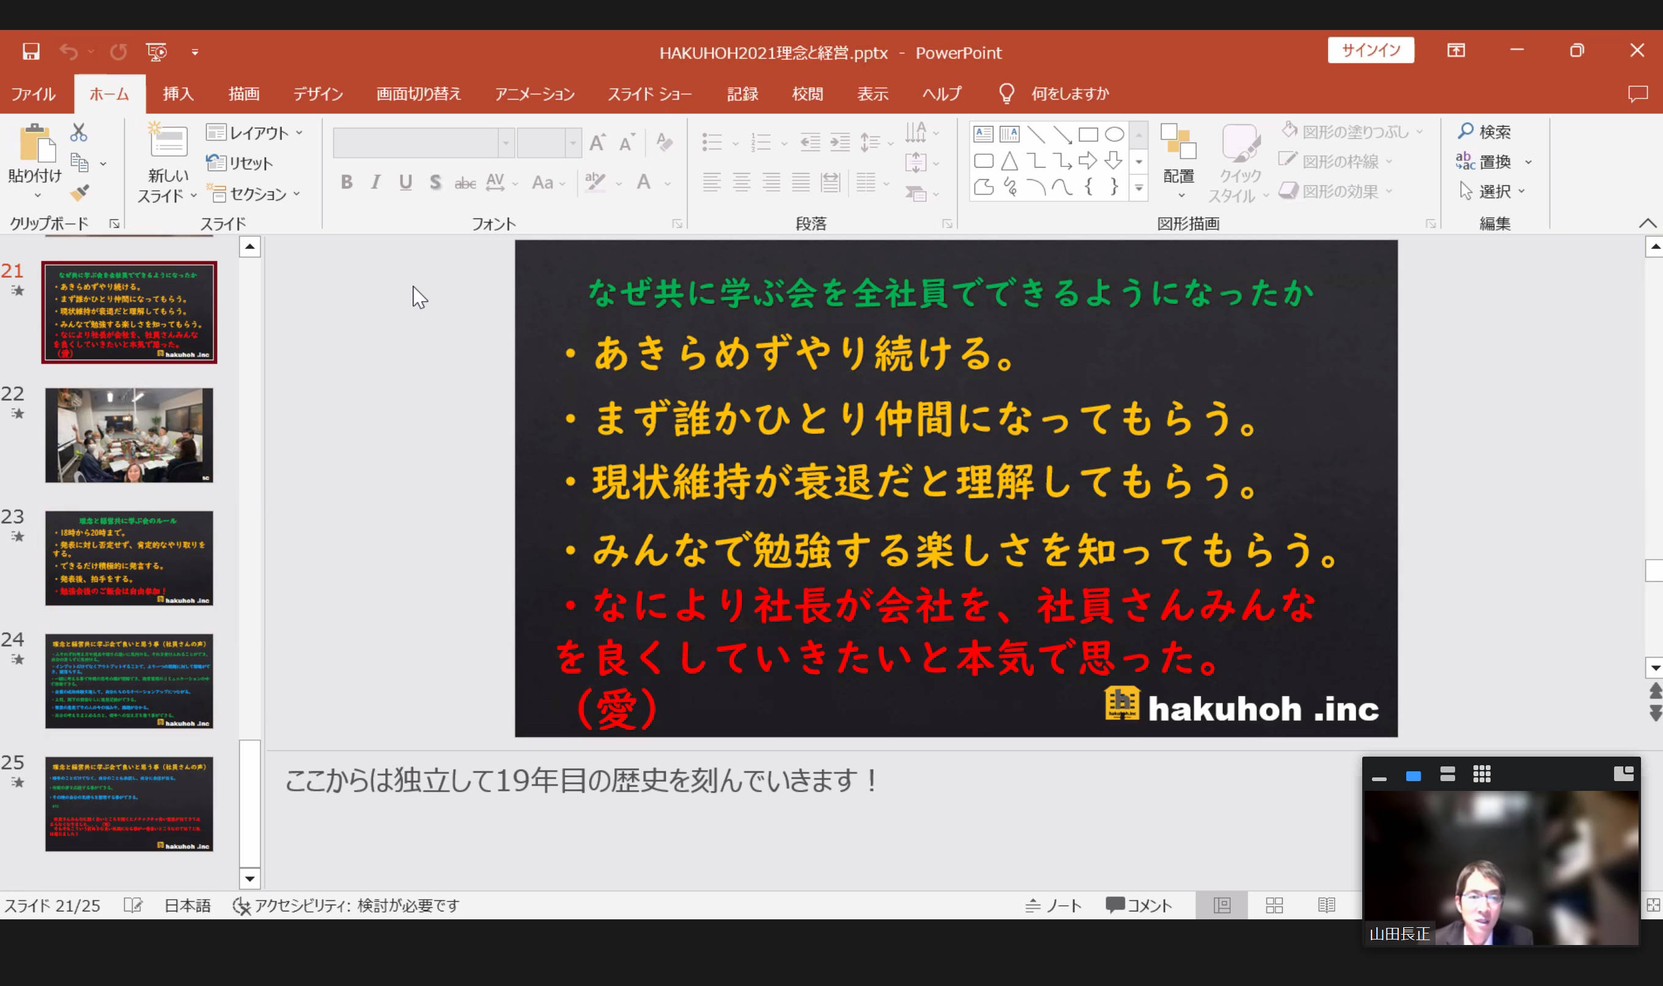Viewport: 1663px width, 986px height.
Task: Expand the shapes gallery more arrow
Action: (1138, 187)
